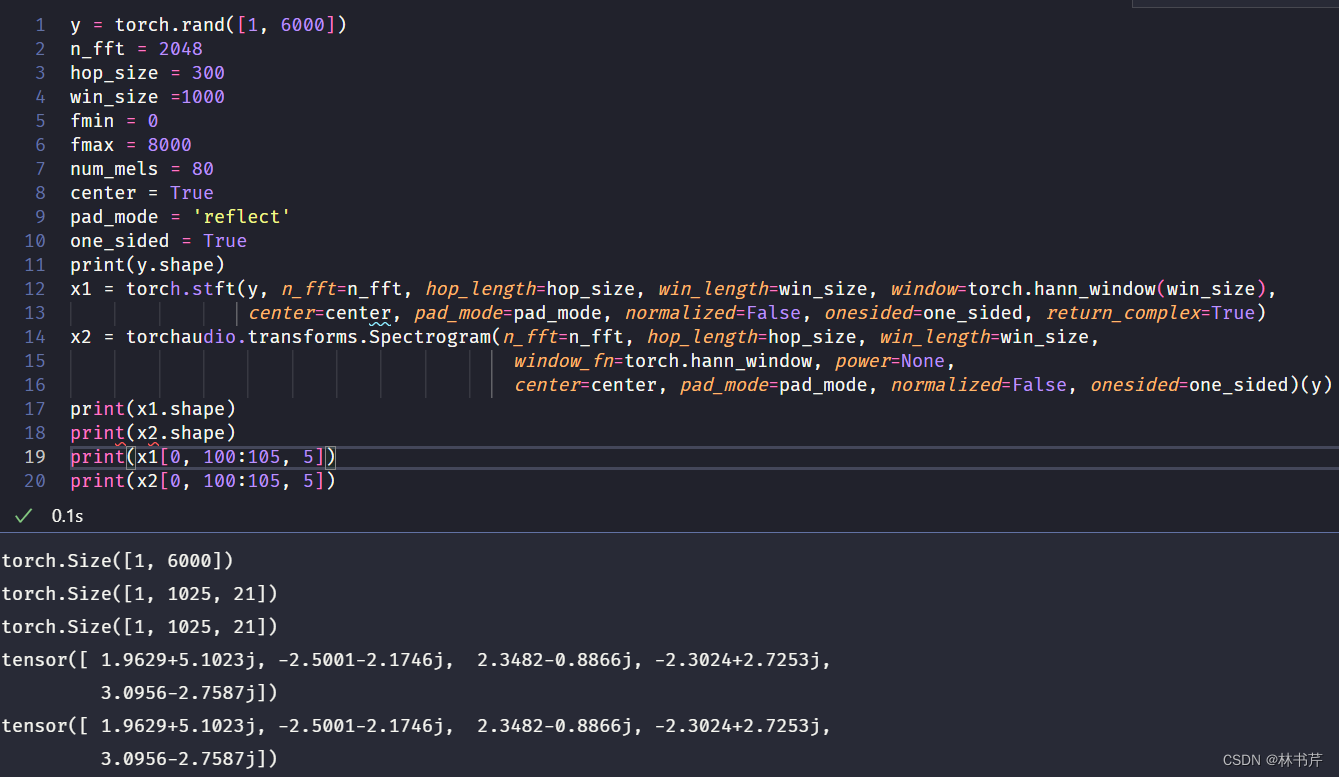Click the 0.1s execution time label
Screen dimensions: 1339x777
(x=68, y=516)
